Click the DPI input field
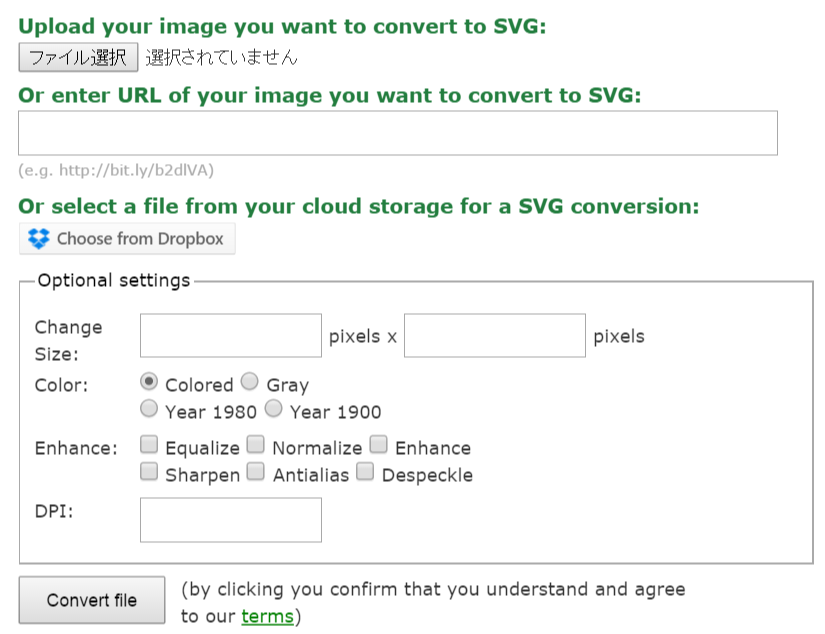The height and width of the screenshot is (634, 825). (x=230, y=520)
